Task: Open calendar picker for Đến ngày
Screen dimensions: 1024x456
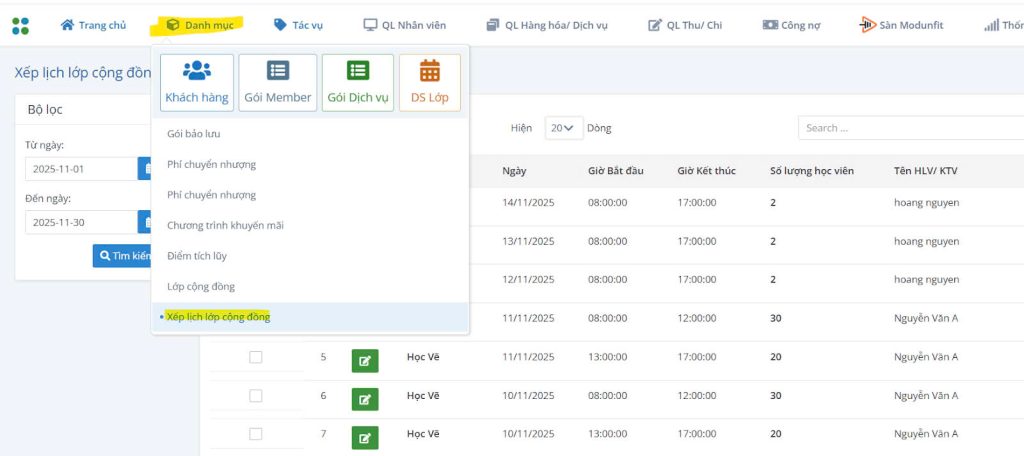Action: pyautogui.click(x=146, y=222)
